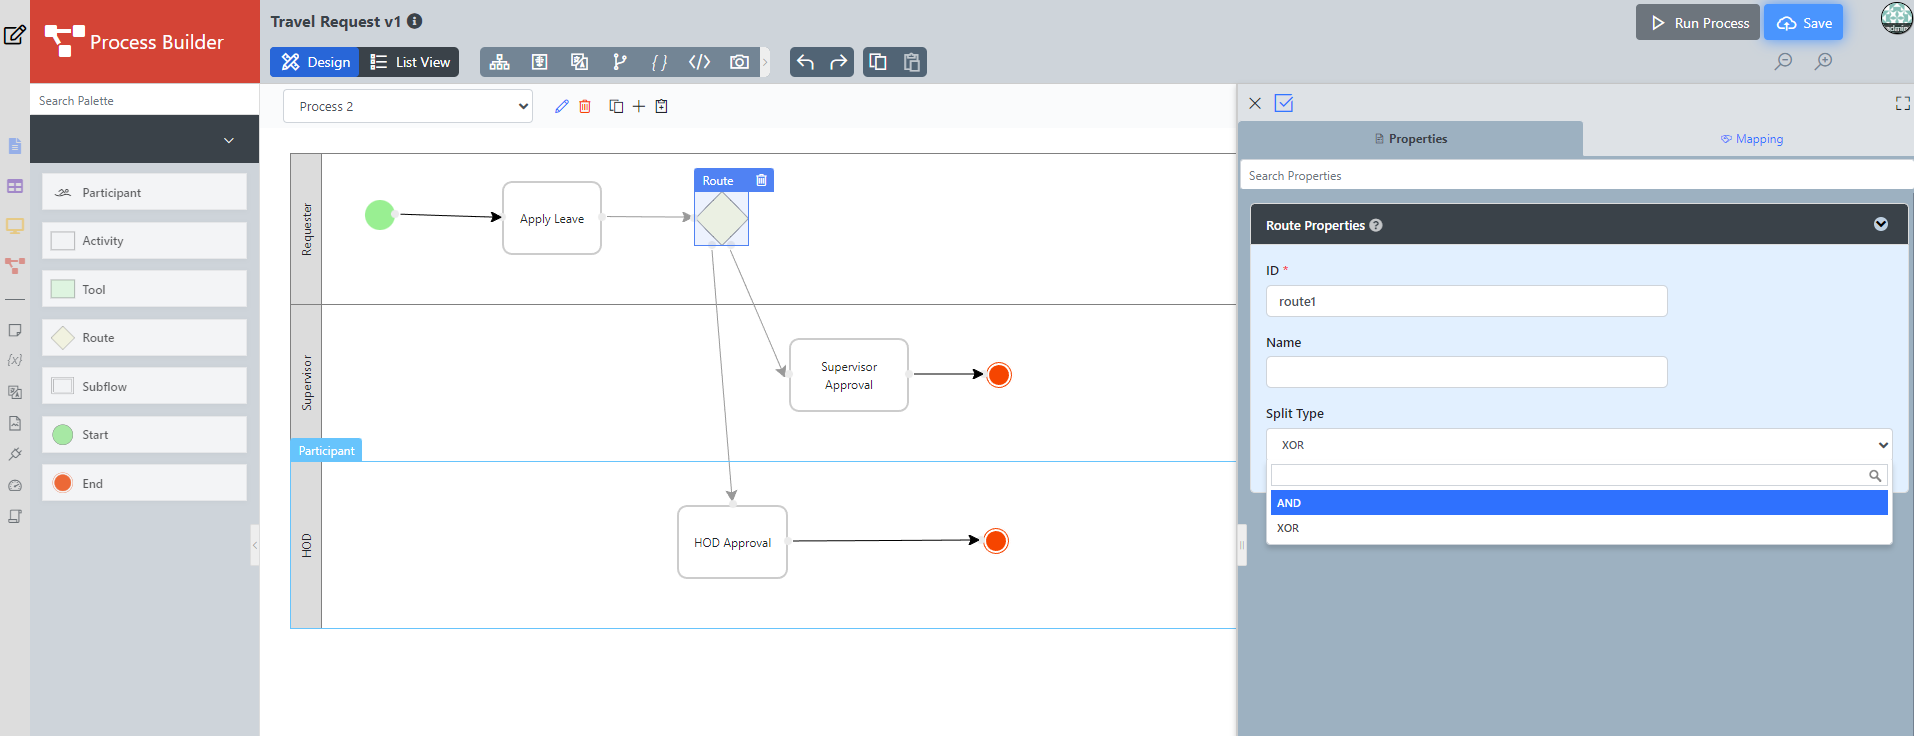The image size is (1914, 736).
Task: Click the red trash icon beside Process 2
Action: [x=585, y=106]
